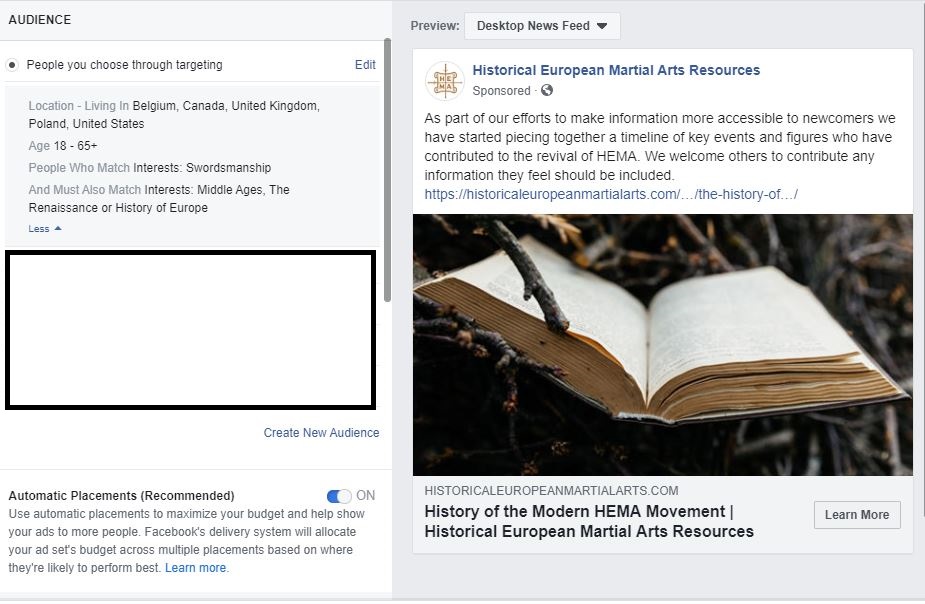Open the Desktop News Feed preview dropdown
Viewport: 925px width, 604px height.
click(x=542, y=26)
